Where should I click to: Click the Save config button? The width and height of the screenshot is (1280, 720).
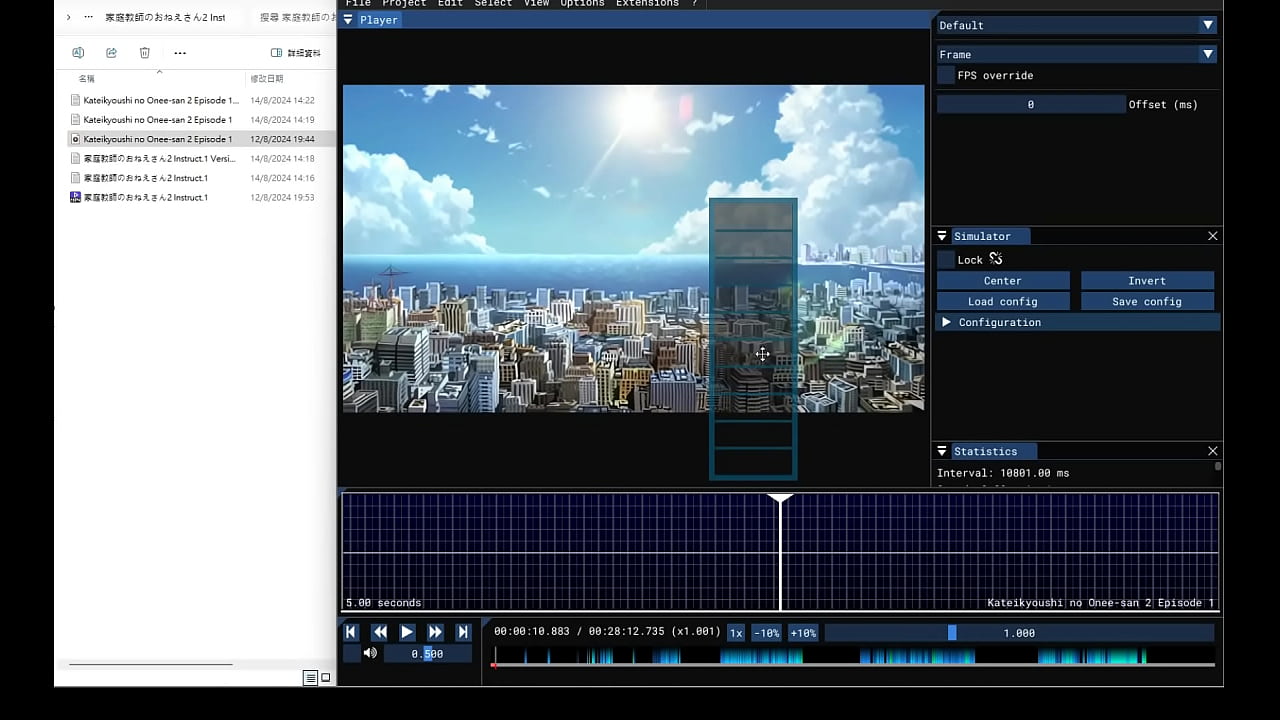coord(1147,301)
